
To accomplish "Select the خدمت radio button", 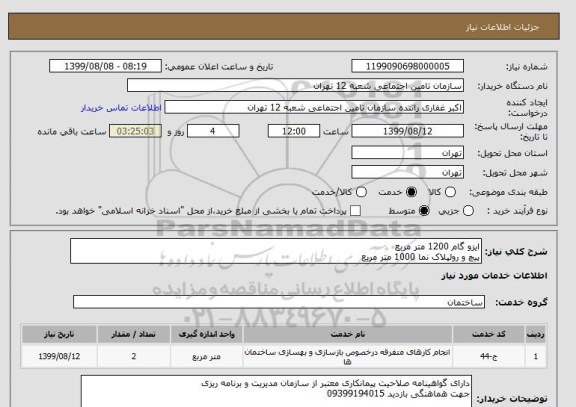I will point(411,192).
